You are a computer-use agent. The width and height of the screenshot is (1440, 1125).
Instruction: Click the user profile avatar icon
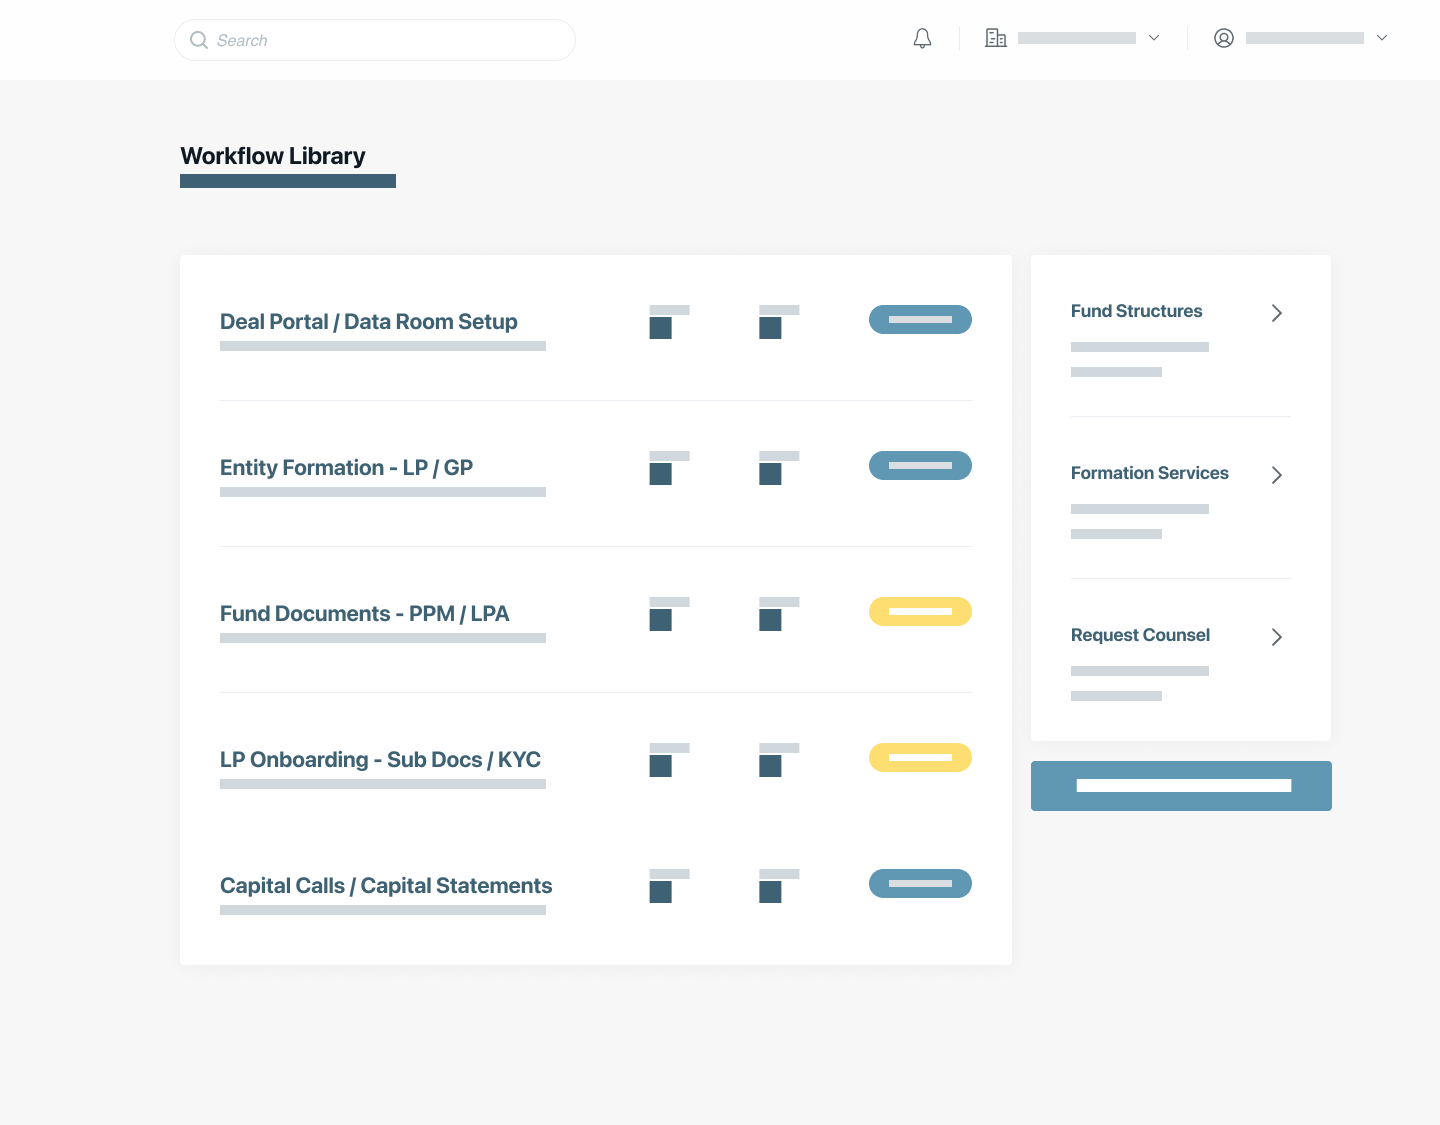pos(1223,39)
